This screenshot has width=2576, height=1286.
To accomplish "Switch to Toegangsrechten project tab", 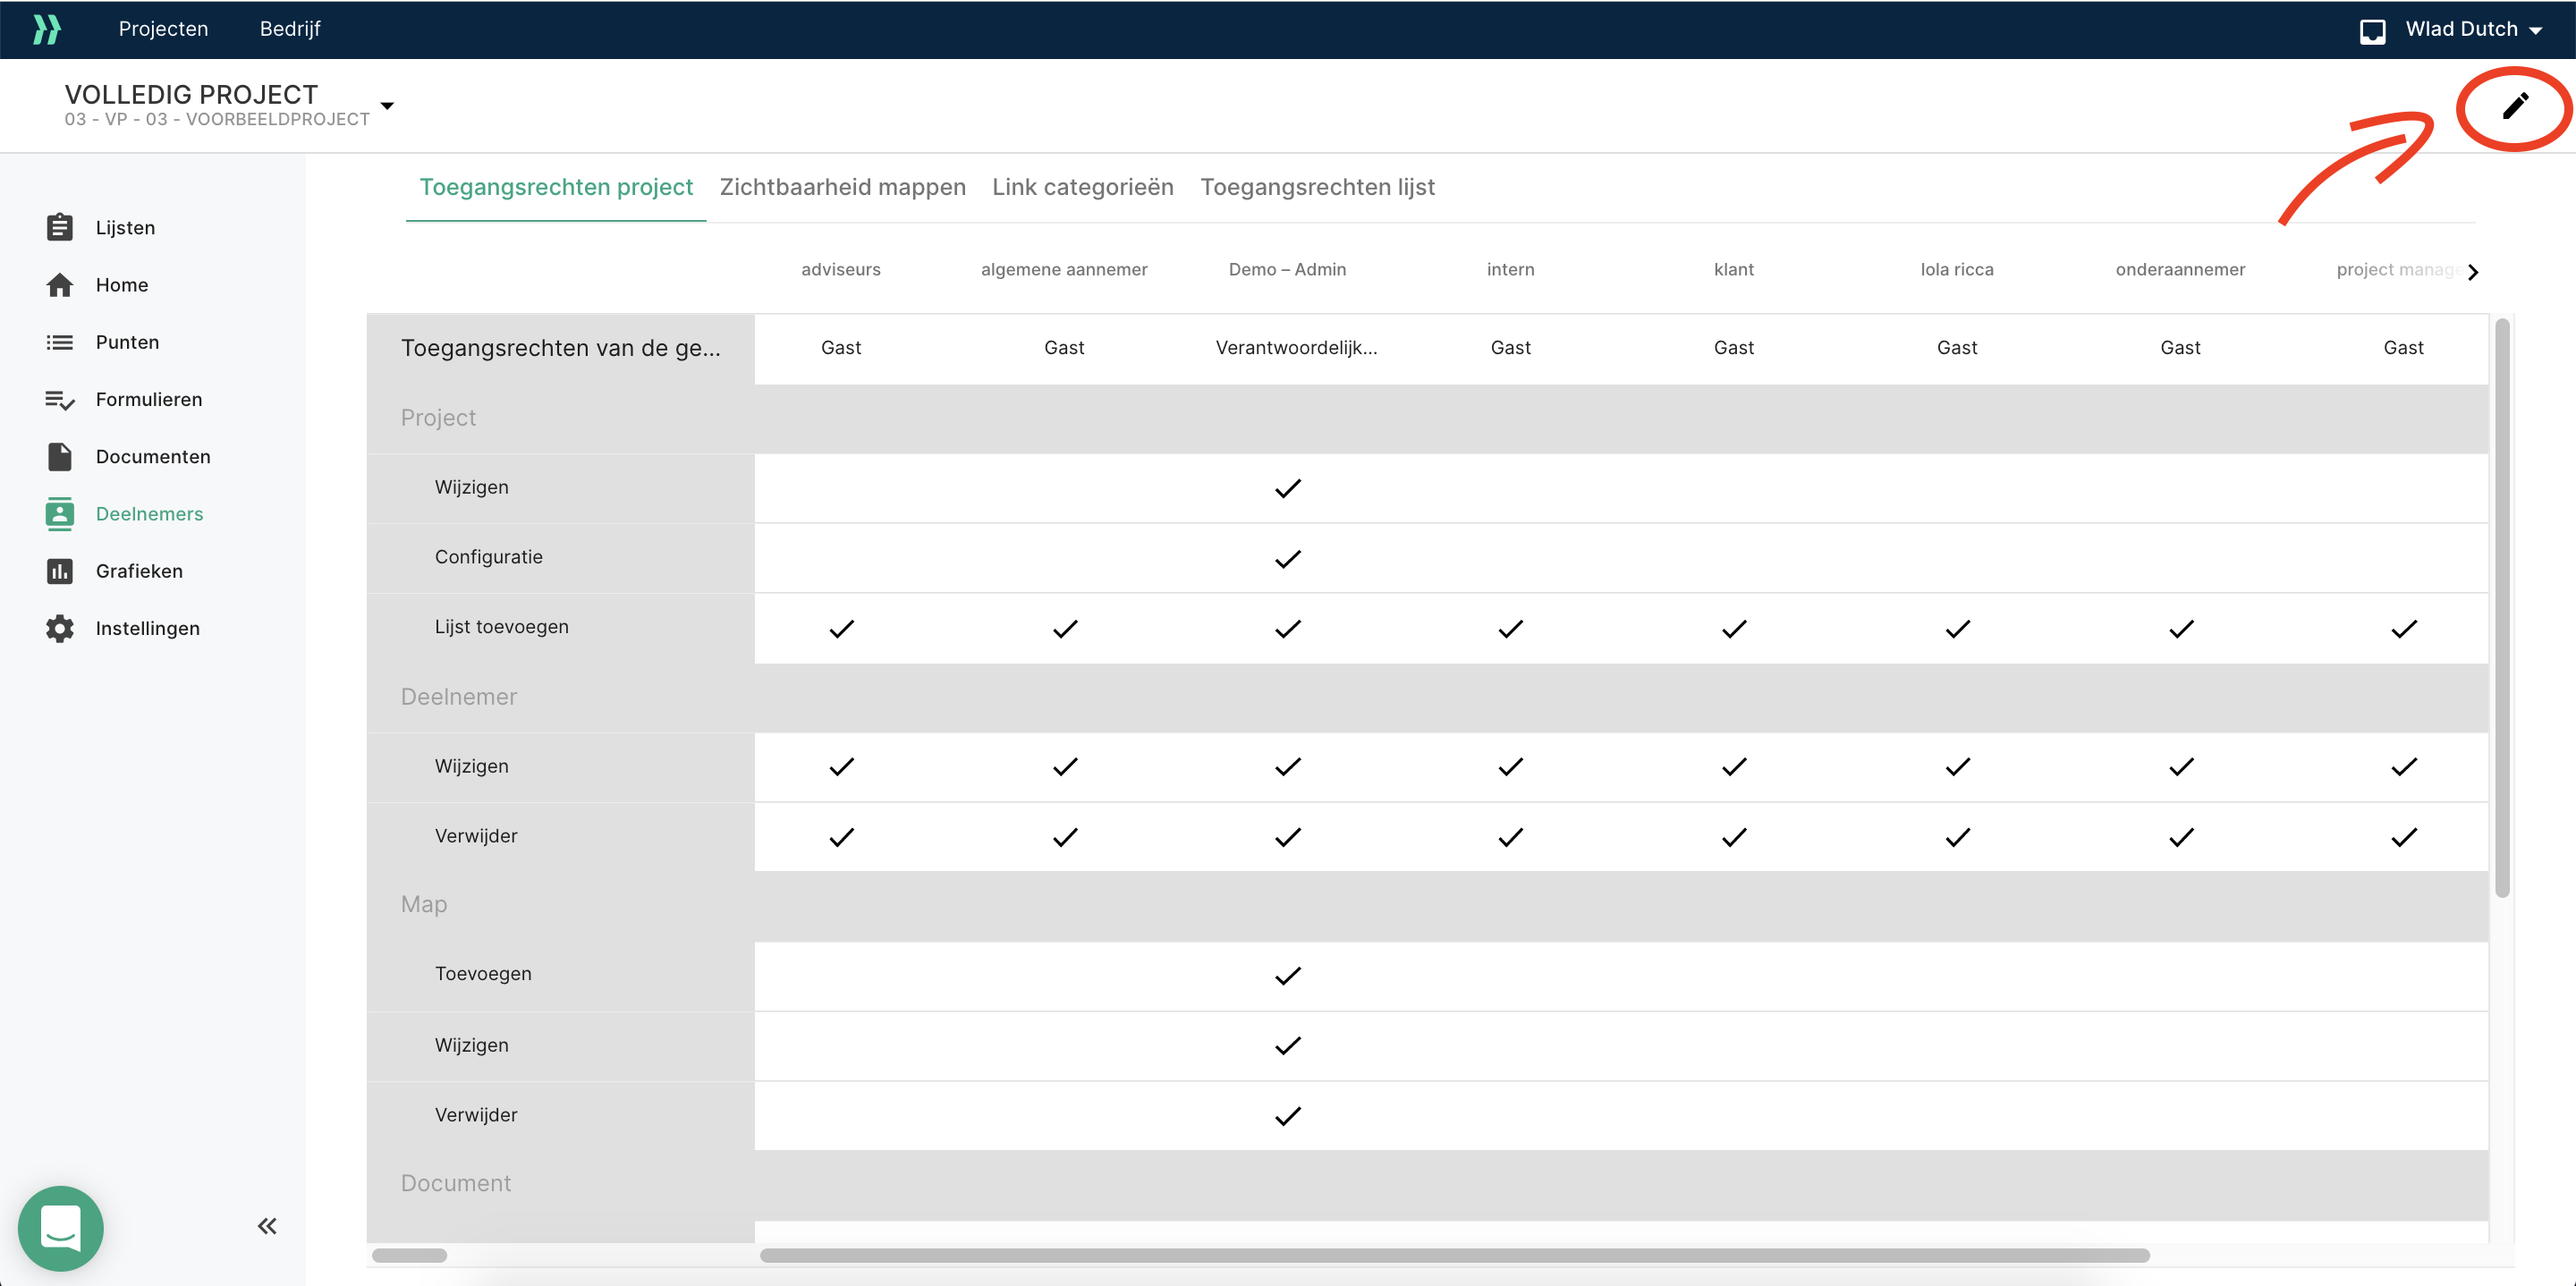I will 556,187.
